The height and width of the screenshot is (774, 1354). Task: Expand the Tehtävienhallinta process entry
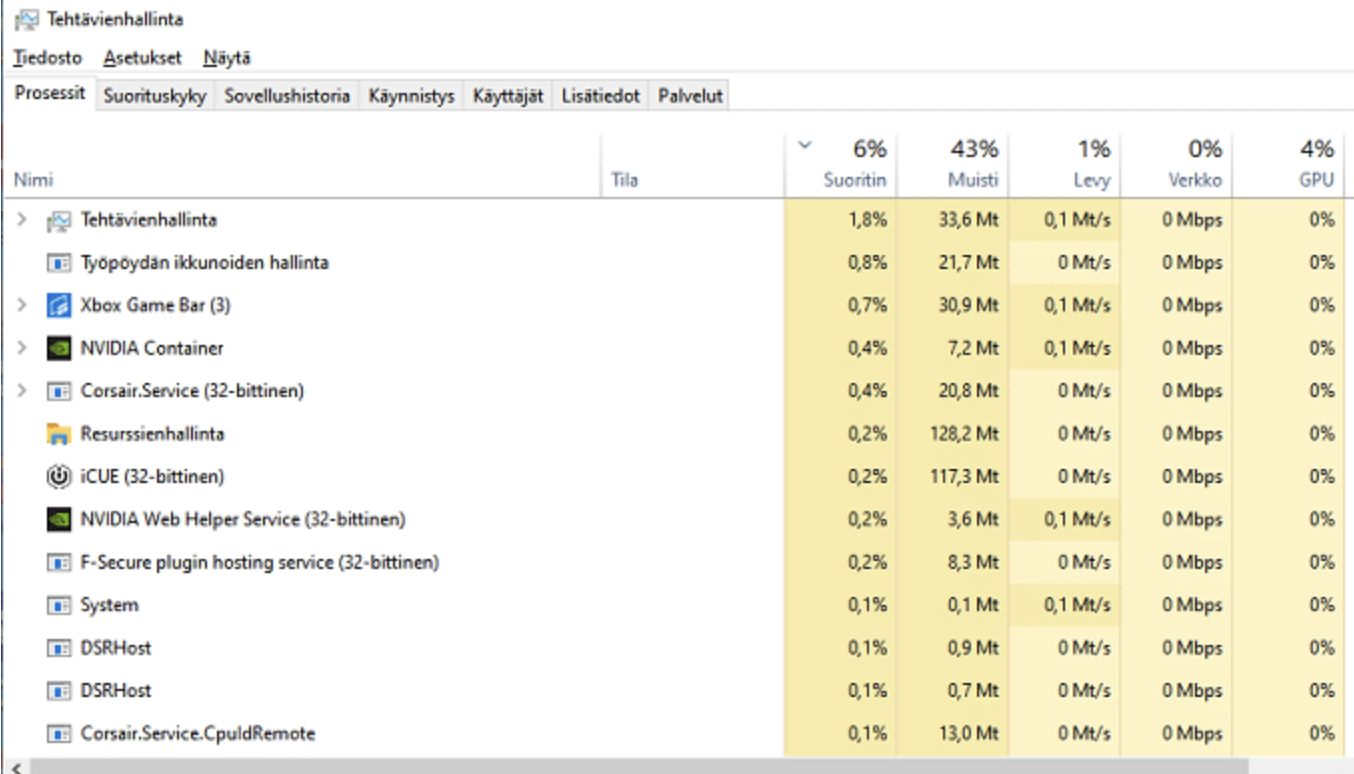coord(20,219)
